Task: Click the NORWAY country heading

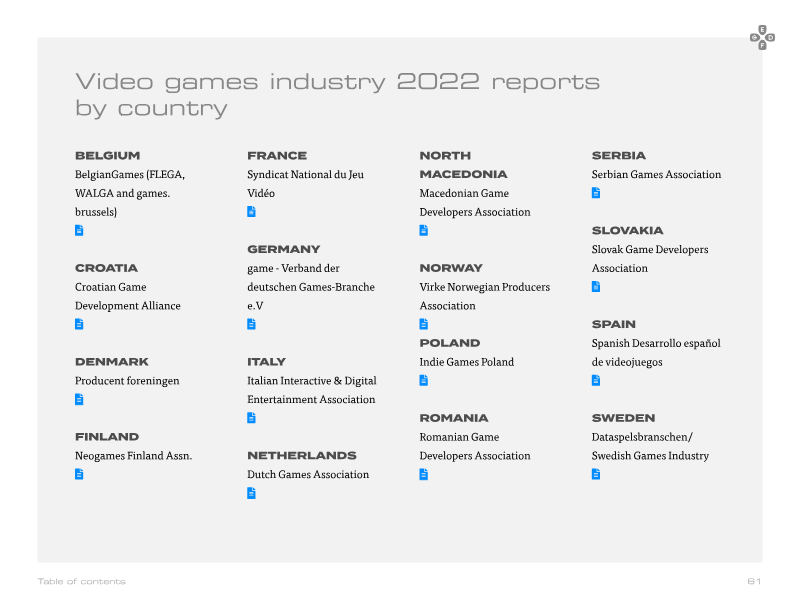Action: pyautogui.click(x=451, y=268)
